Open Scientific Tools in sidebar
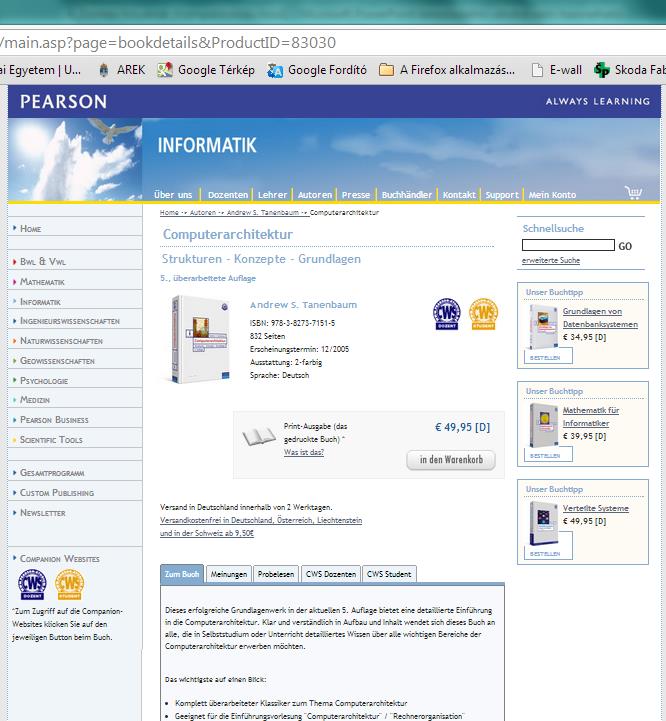The height and width of the screenshot is (721, 666). [x=51, y=440]
